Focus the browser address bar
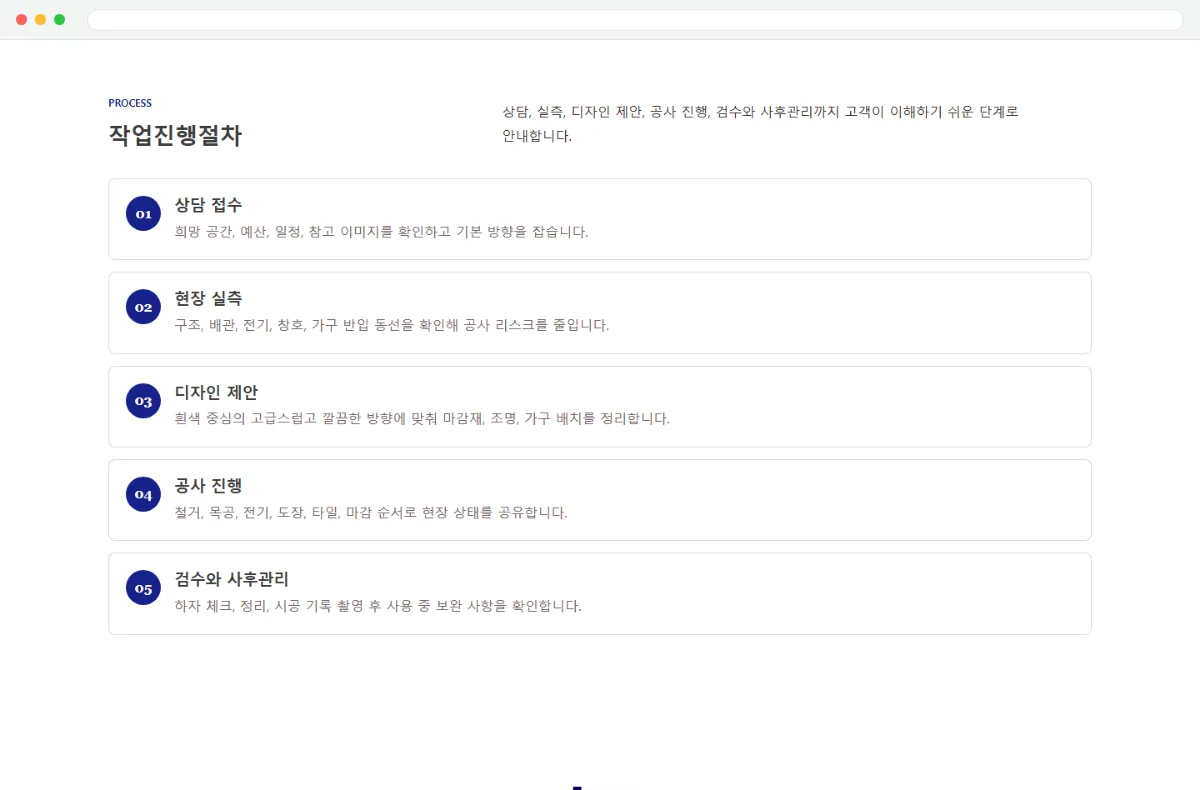 click(x=635, y=20)
